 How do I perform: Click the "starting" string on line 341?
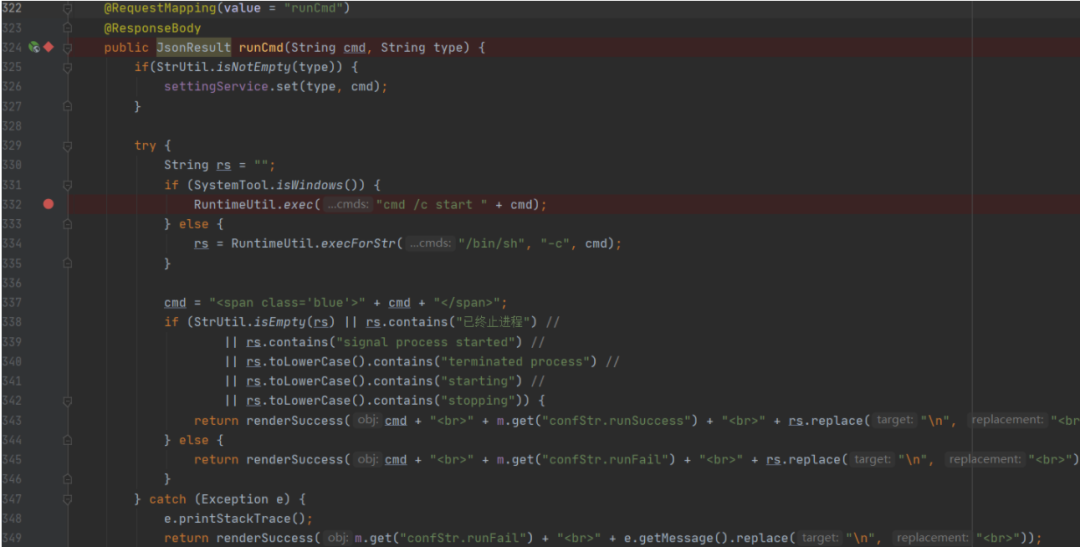(x=478, y=381)
